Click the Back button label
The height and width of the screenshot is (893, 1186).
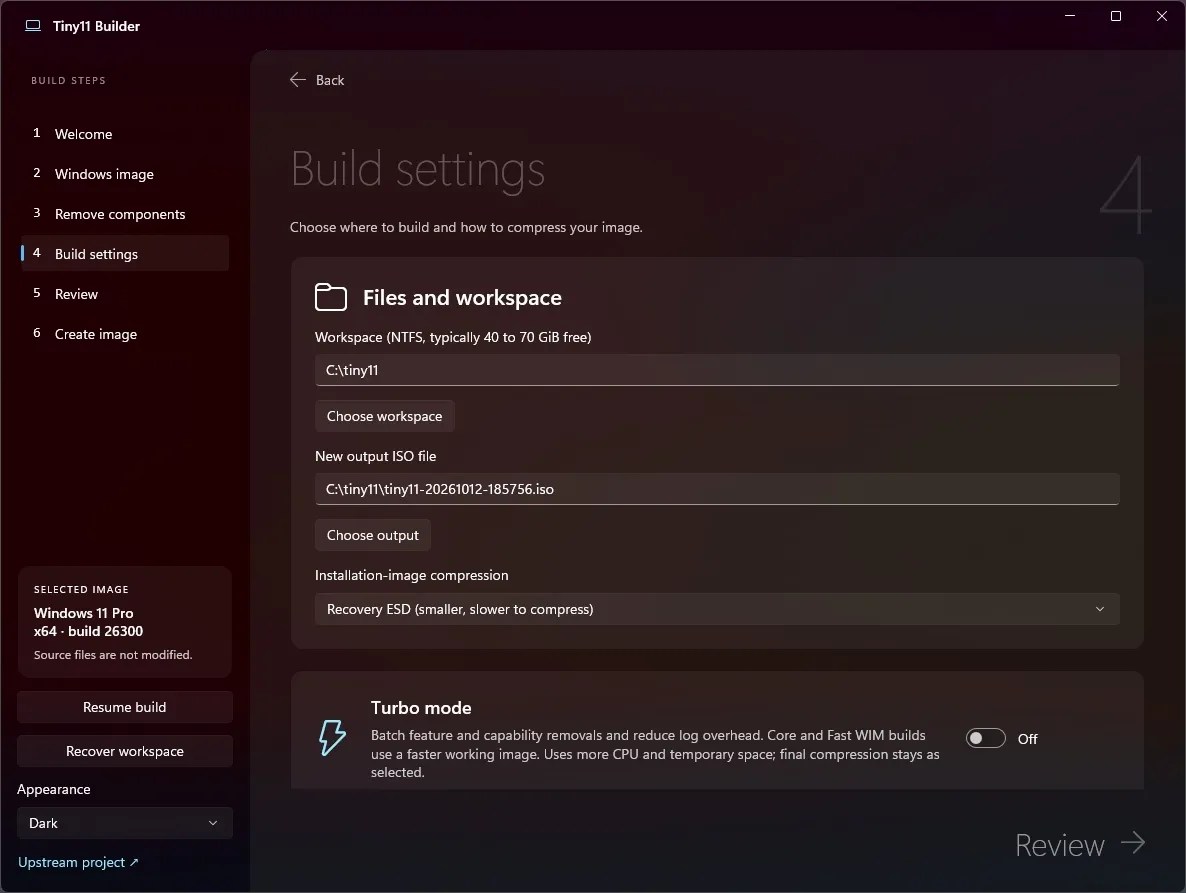tap(330, 80)
